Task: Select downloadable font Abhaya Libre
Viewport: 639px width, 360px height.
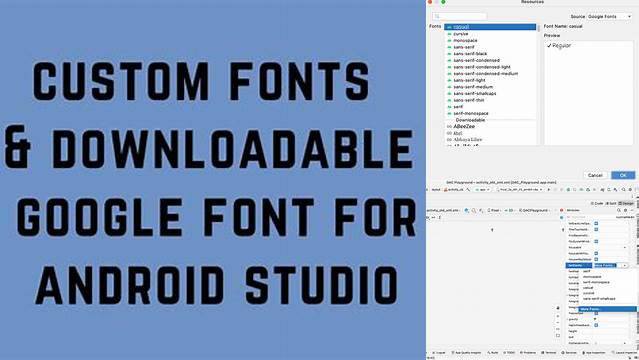Action: pyautogui.click(x=490, y=139)
